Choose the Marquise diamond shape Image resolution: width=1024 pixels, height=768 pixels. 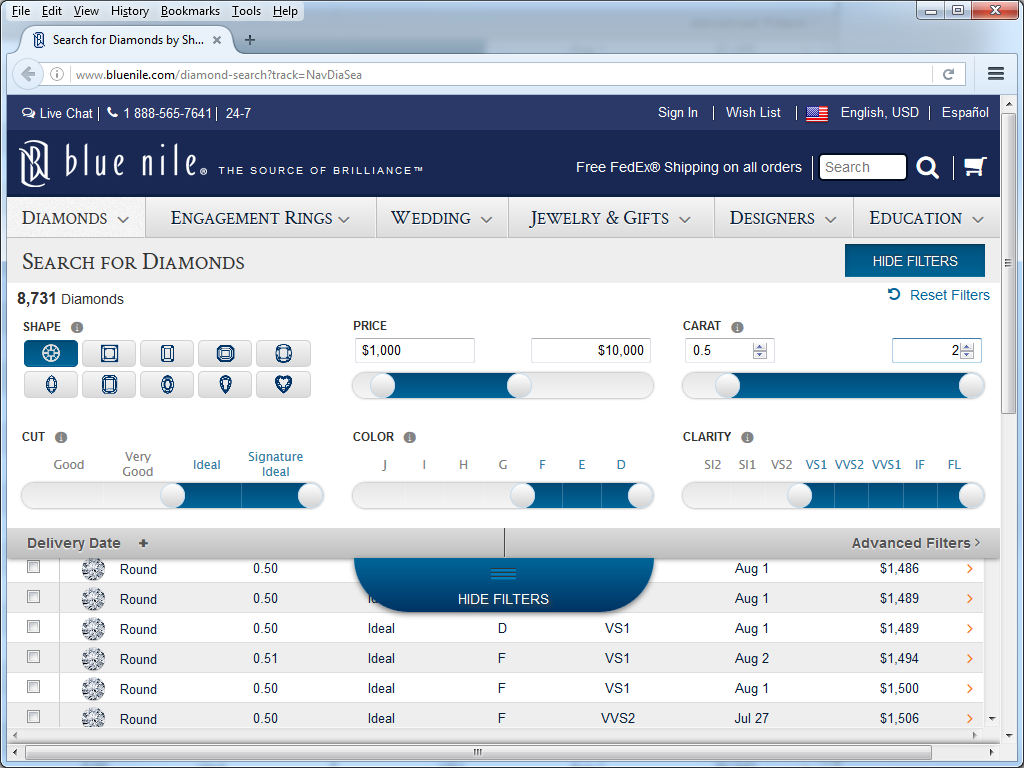[51, 385]
